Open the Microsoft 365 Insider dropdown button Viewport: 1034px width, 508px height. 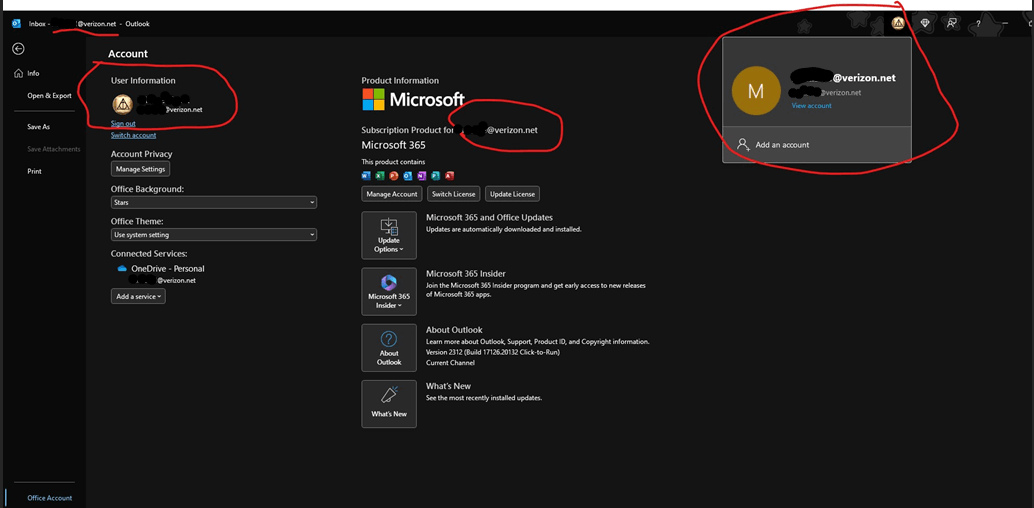389,292
